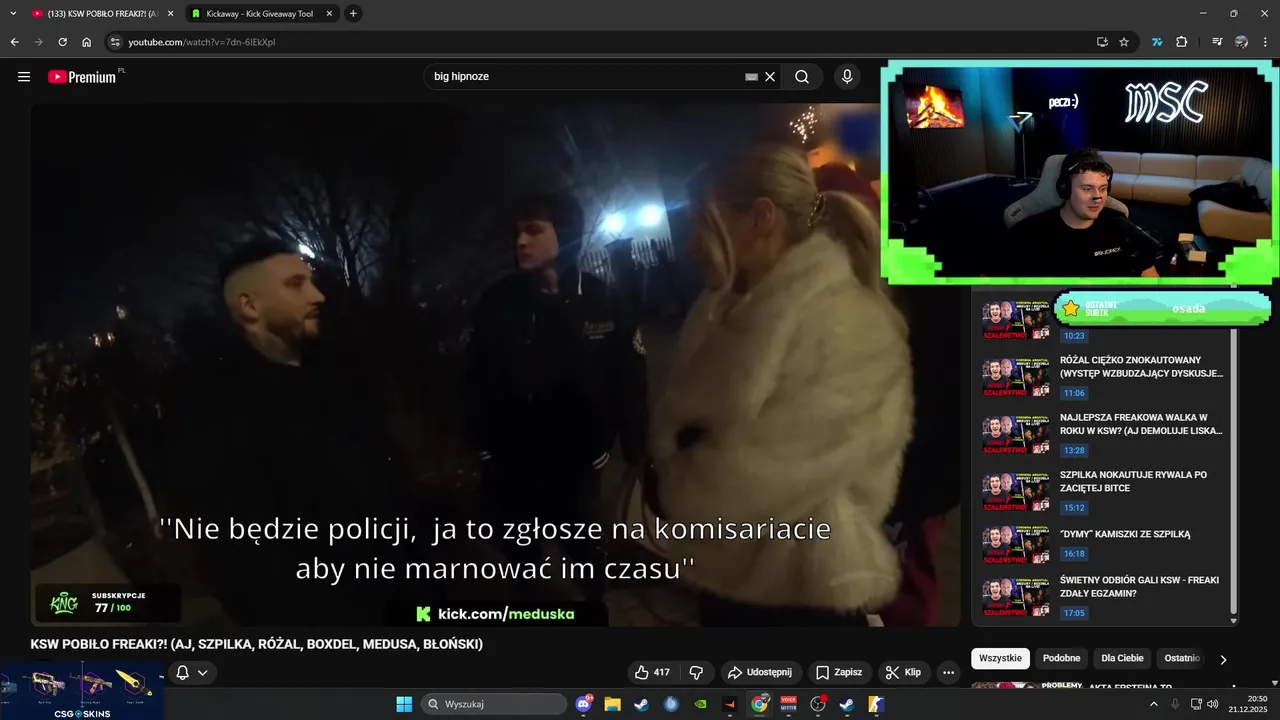Click Zapisz to save the video
This screenshot has width=1280, height=720.
(838, 673)
